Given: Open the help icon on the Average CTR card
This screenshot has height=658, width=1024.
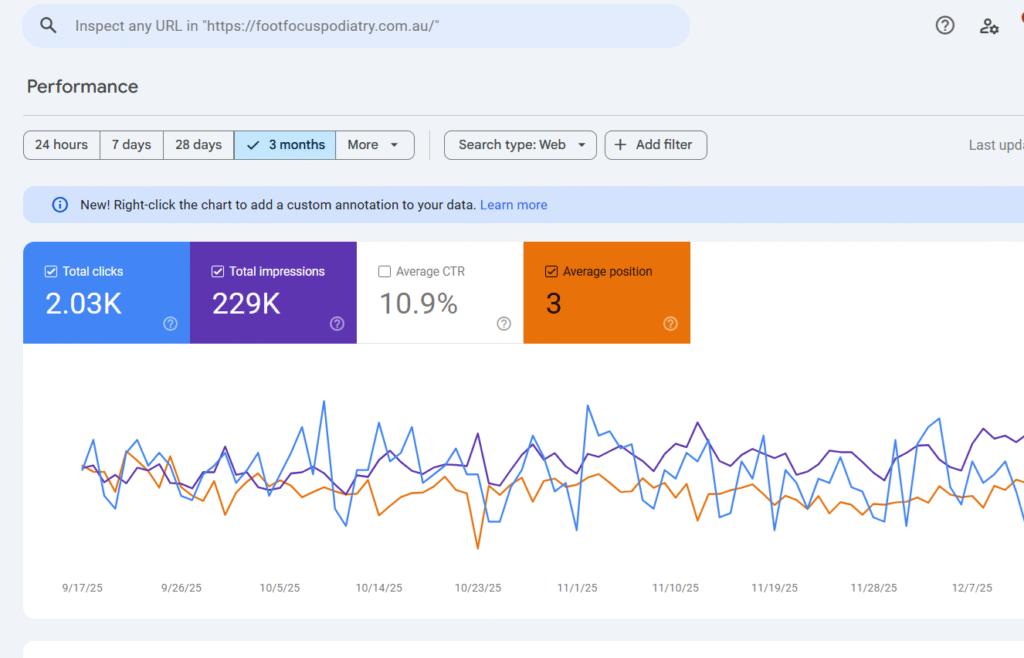Looking at the screenshot, I should (503, 323).
